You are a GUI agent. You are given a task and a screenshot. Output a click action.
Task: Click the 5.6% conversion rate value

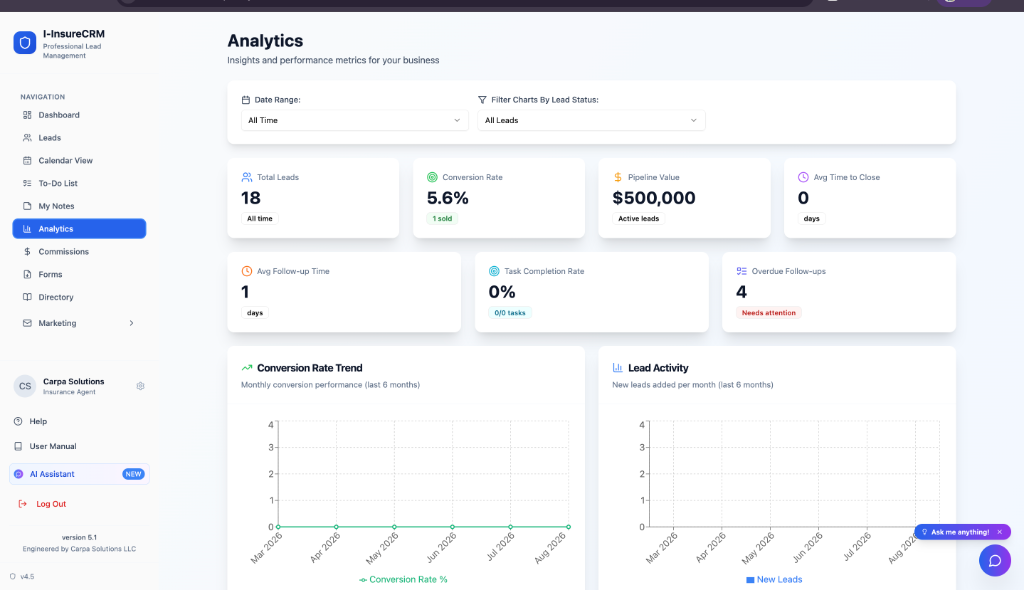447,198
